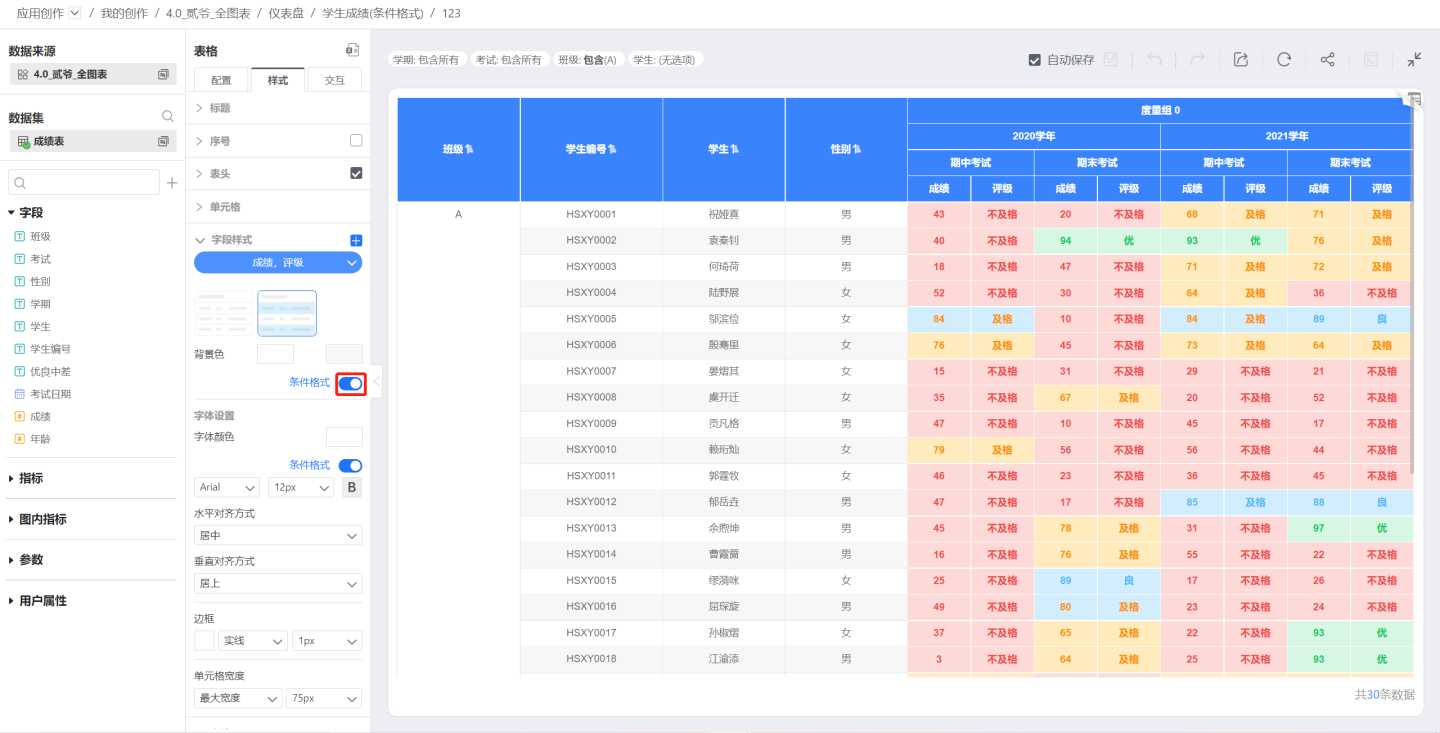Image resolution: width=1440 pixels, height=733 pixels.
Task: Click the export icon in top toolbar
Action: coord(1240,60)
